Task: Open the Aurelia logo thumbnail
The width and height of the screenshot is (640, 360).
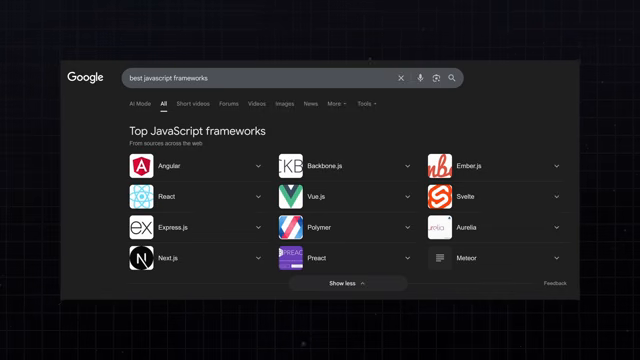Action: pyautogui.click(x=440, y=227)
